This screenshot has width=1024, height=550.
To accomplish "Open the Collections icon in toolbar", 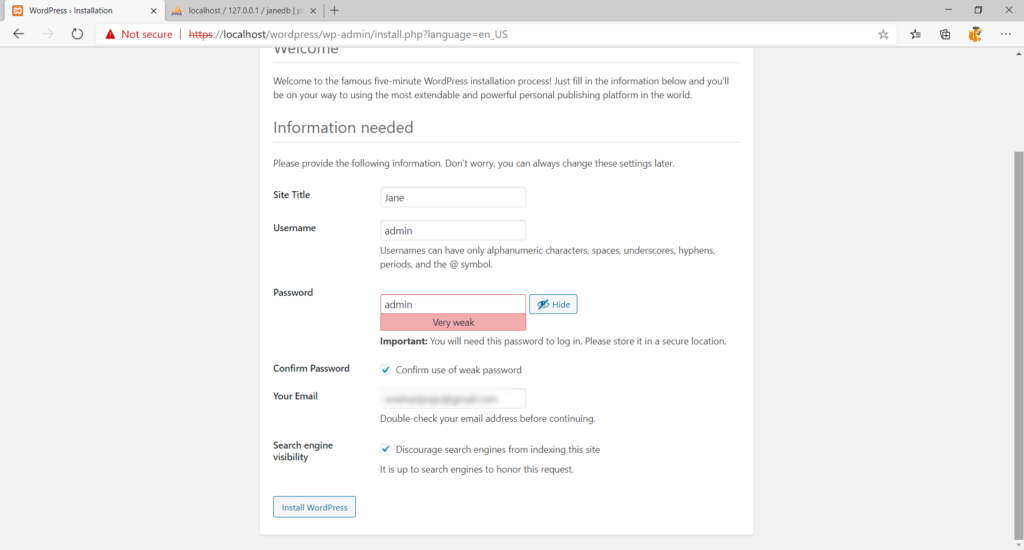I will pos(944,35).
